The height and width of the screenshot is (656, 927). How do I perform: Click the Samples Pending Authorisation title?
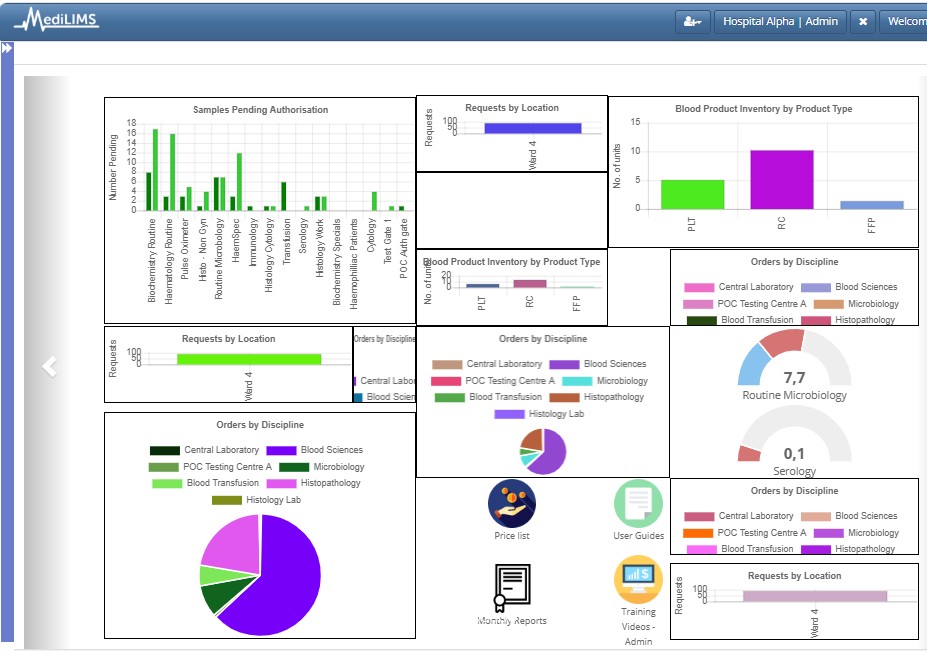(261, 110)
